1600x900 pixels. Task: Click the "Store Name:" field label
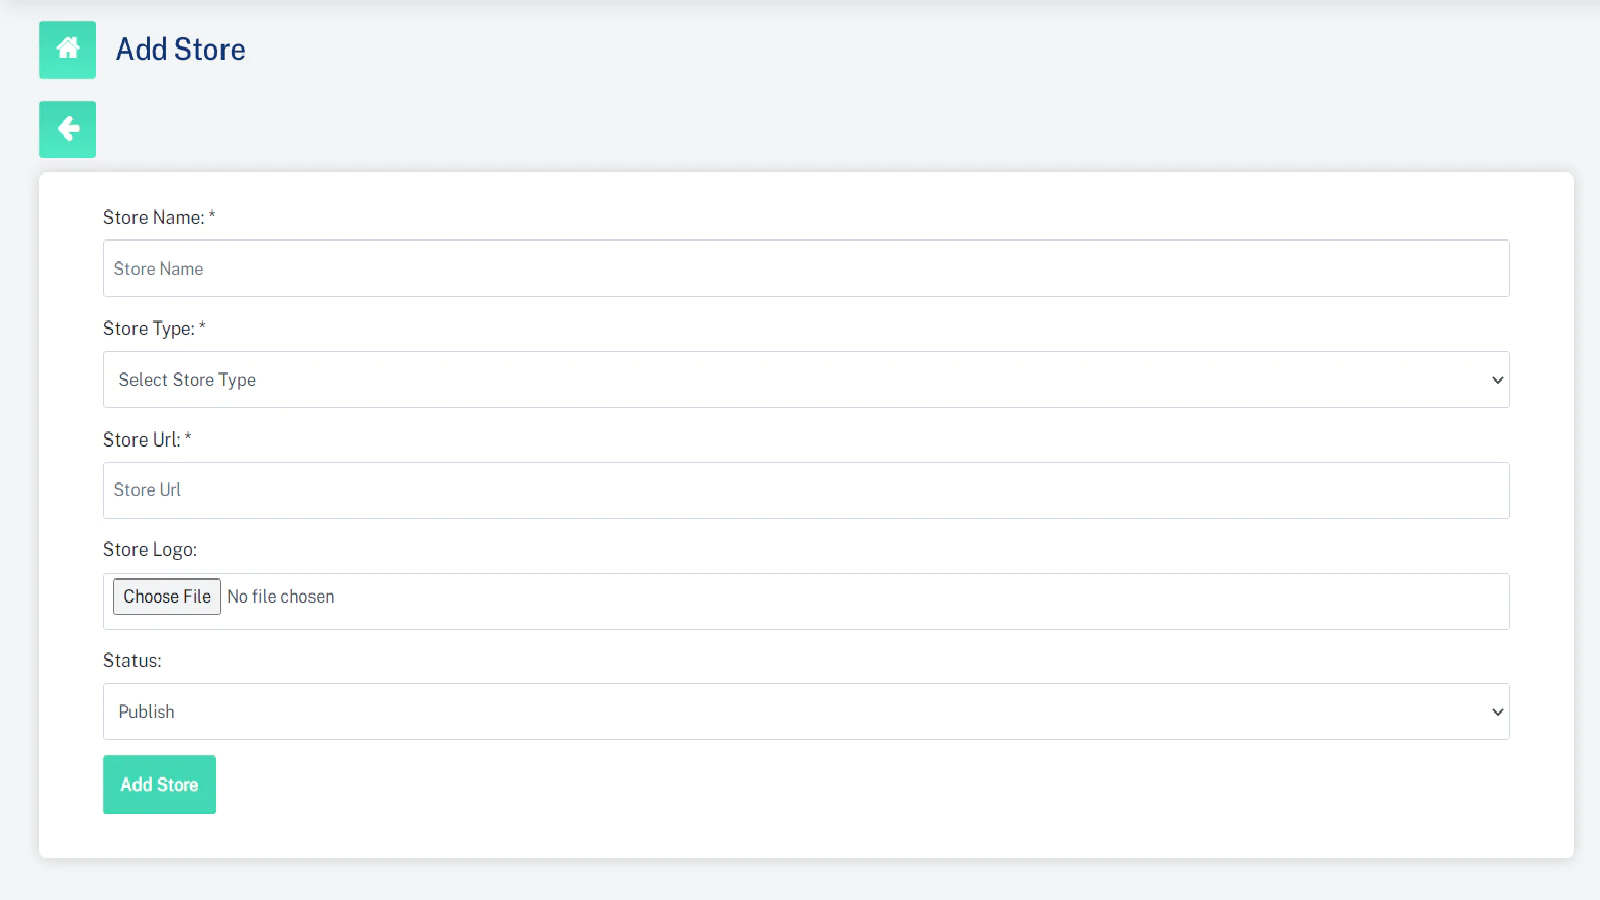click(153, 218)
